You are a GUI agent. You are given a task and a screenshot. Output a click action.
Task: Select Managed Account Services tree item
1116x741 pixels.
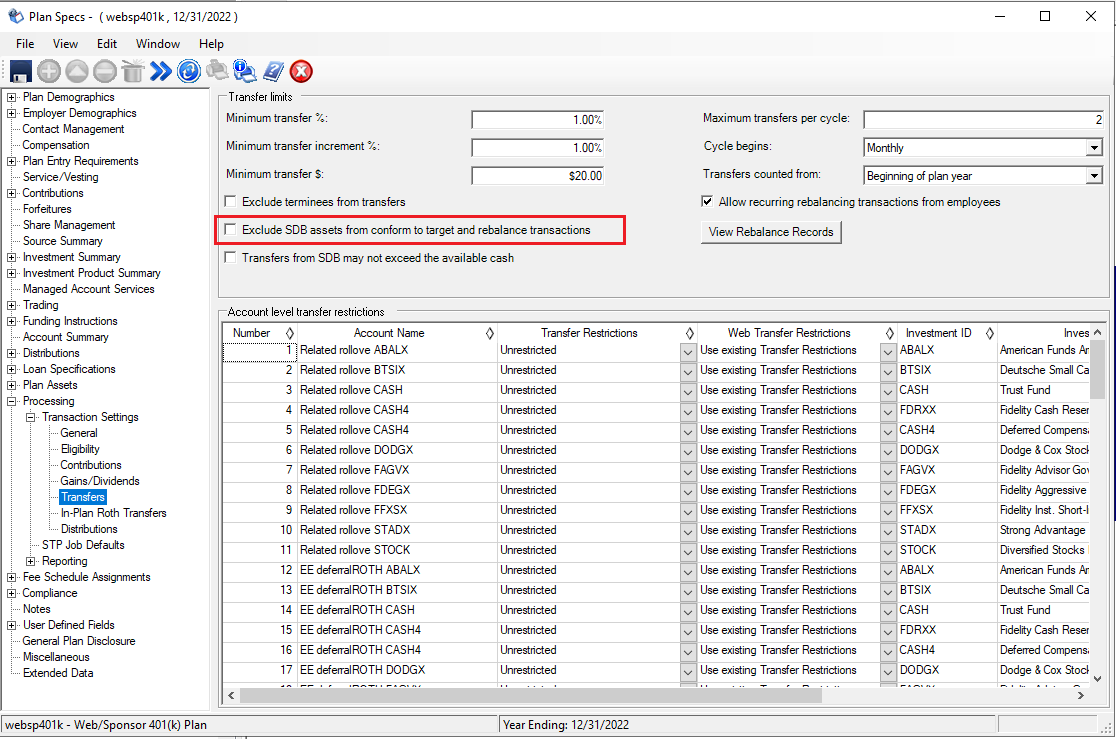tap(88, 289)
